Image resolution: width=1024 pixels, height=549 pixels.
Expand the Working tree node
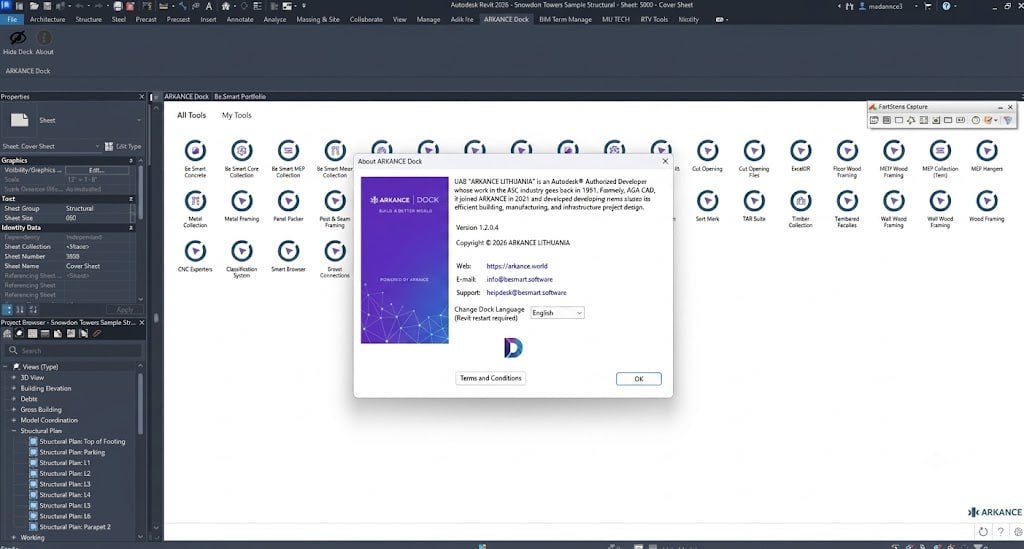tap(14, 537)
